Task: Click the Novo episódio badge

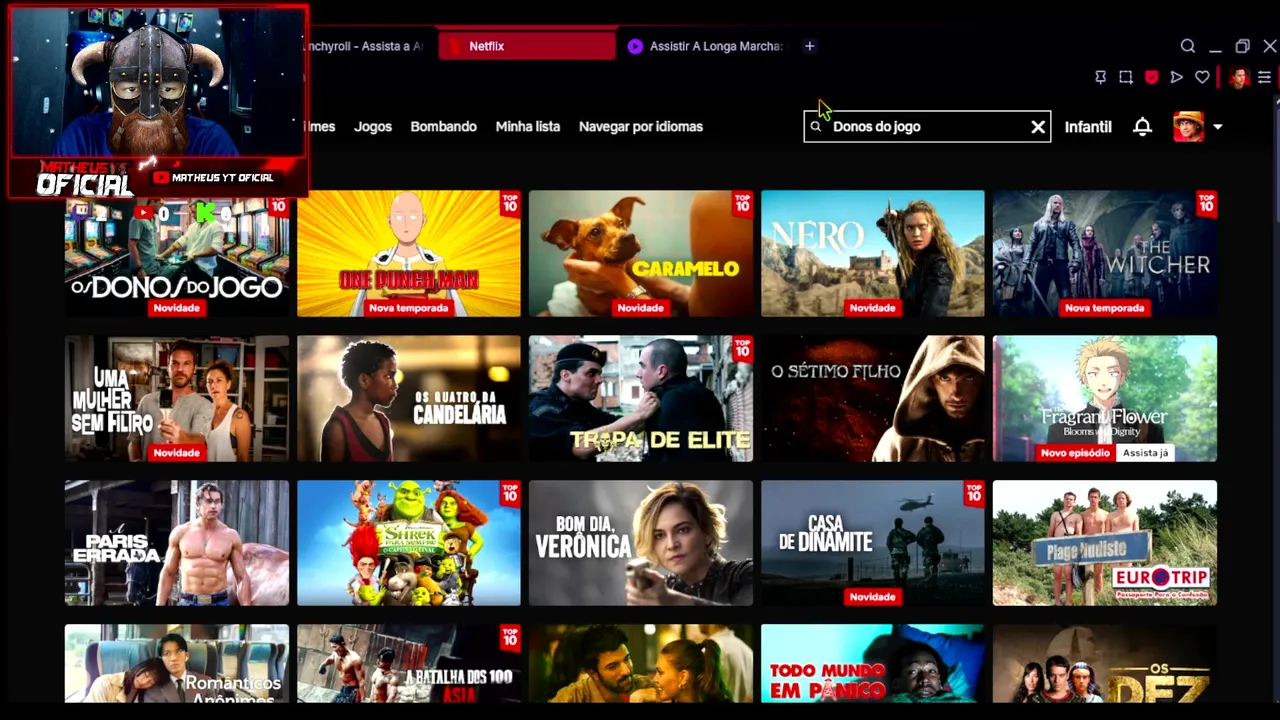Action: [1075, 453]
